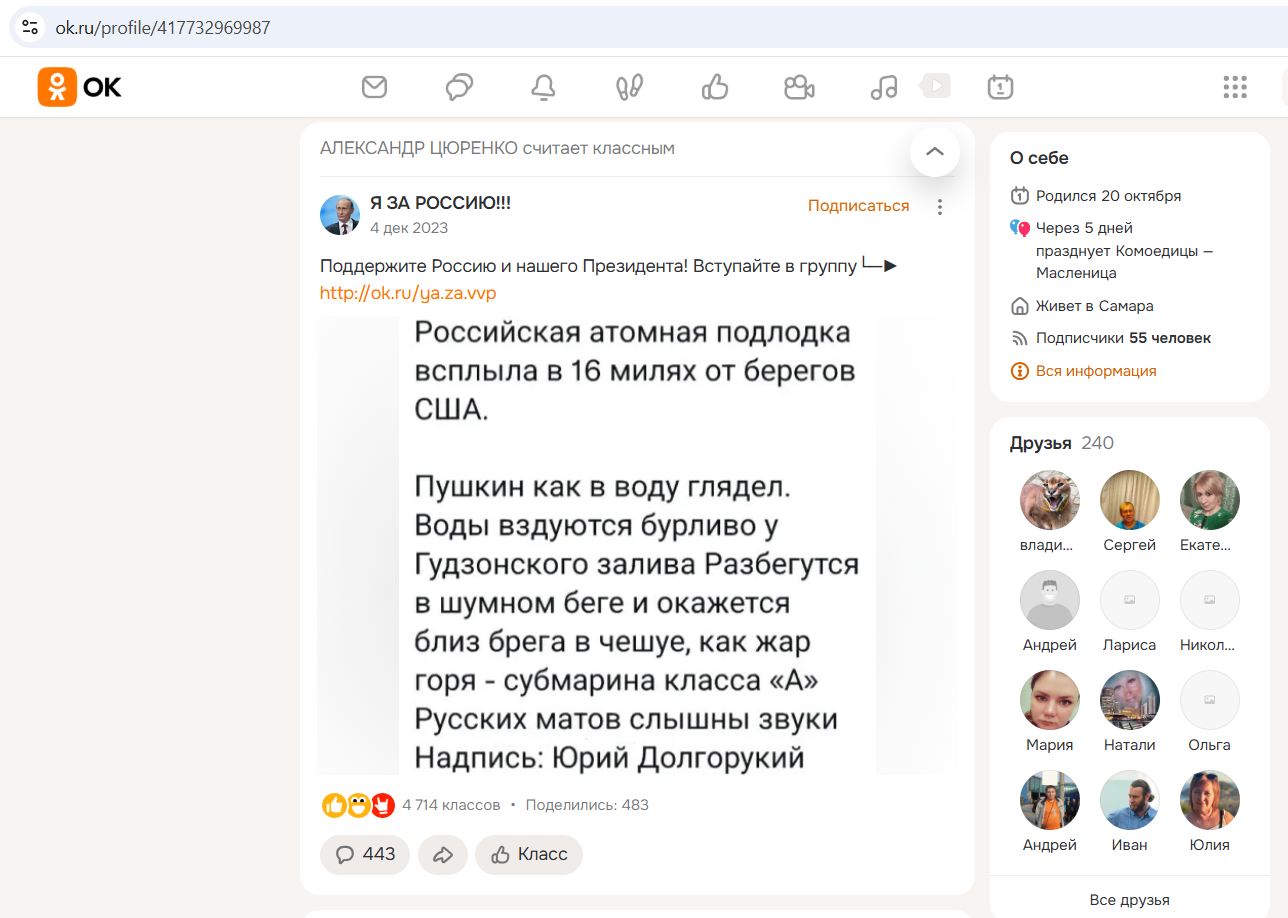
Task: Open the post options three-dot menu
Action: [939, 206]
